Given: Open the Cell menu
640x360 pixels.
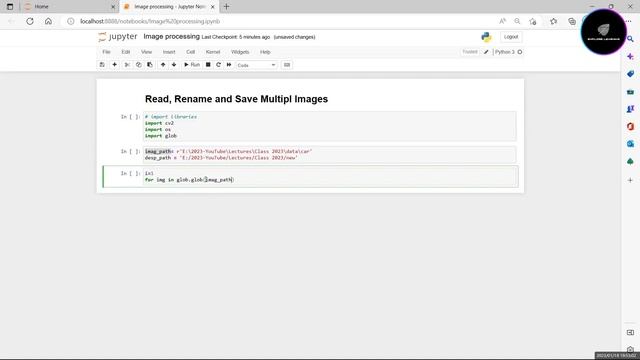Looking at the screenshot, I should (x=191, y=52).
